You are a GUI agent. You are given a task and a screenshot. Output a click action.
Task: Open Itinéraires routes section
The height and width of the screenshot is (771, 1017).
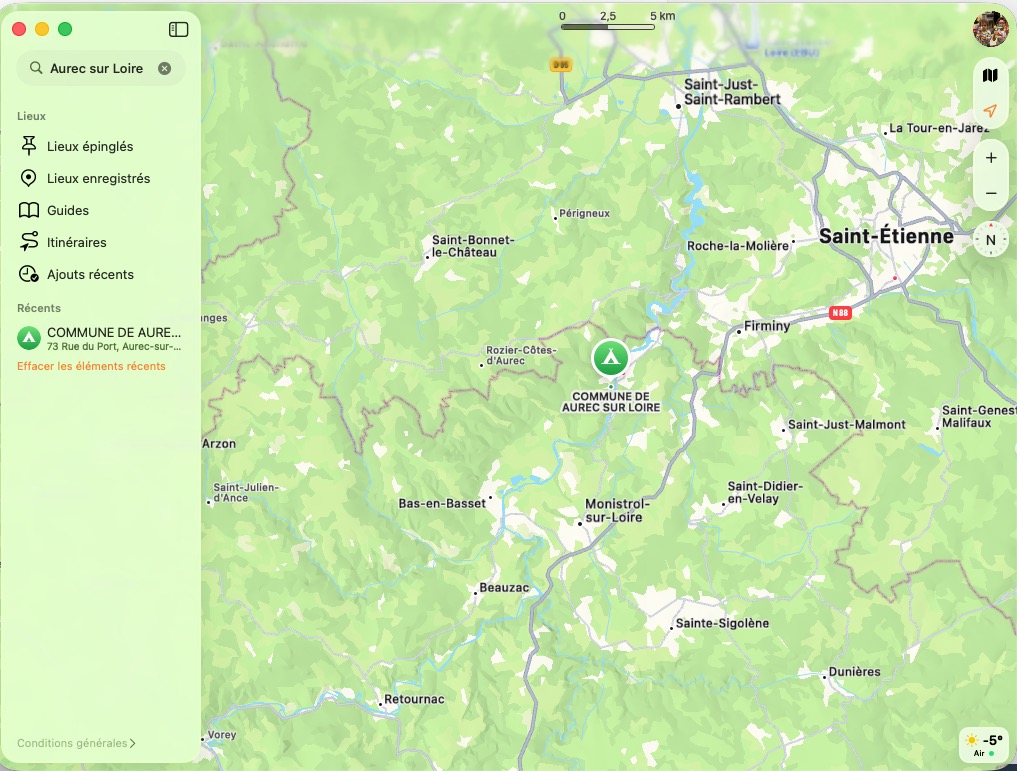[x=77, y=243]
